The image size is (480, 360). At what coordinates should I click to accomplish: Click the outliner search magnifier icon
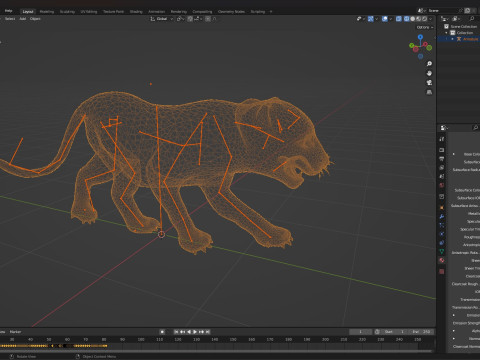[472, 19]
